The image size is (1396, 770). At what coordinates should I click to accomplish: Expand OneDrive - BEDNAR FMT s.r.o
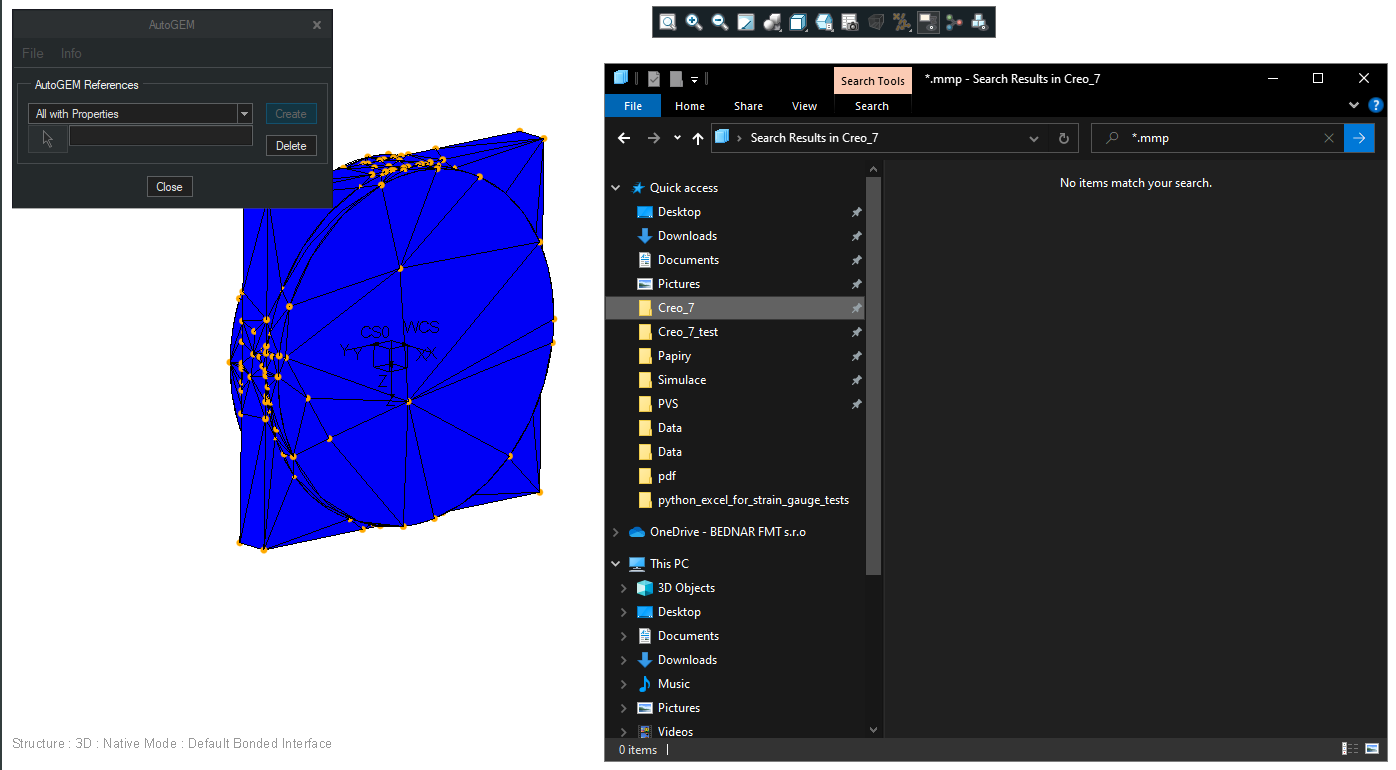point(615,531)
